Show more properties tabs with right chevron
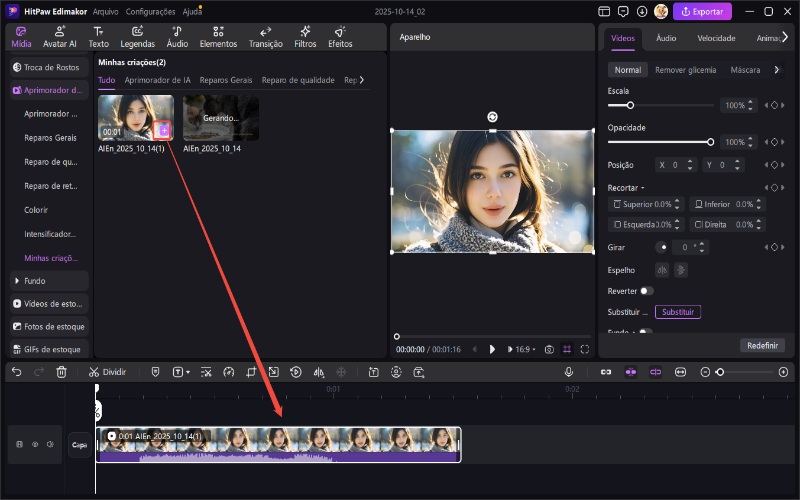Image resolution: width=800 pixels, height=500 pixels. (x=785, y=37)
